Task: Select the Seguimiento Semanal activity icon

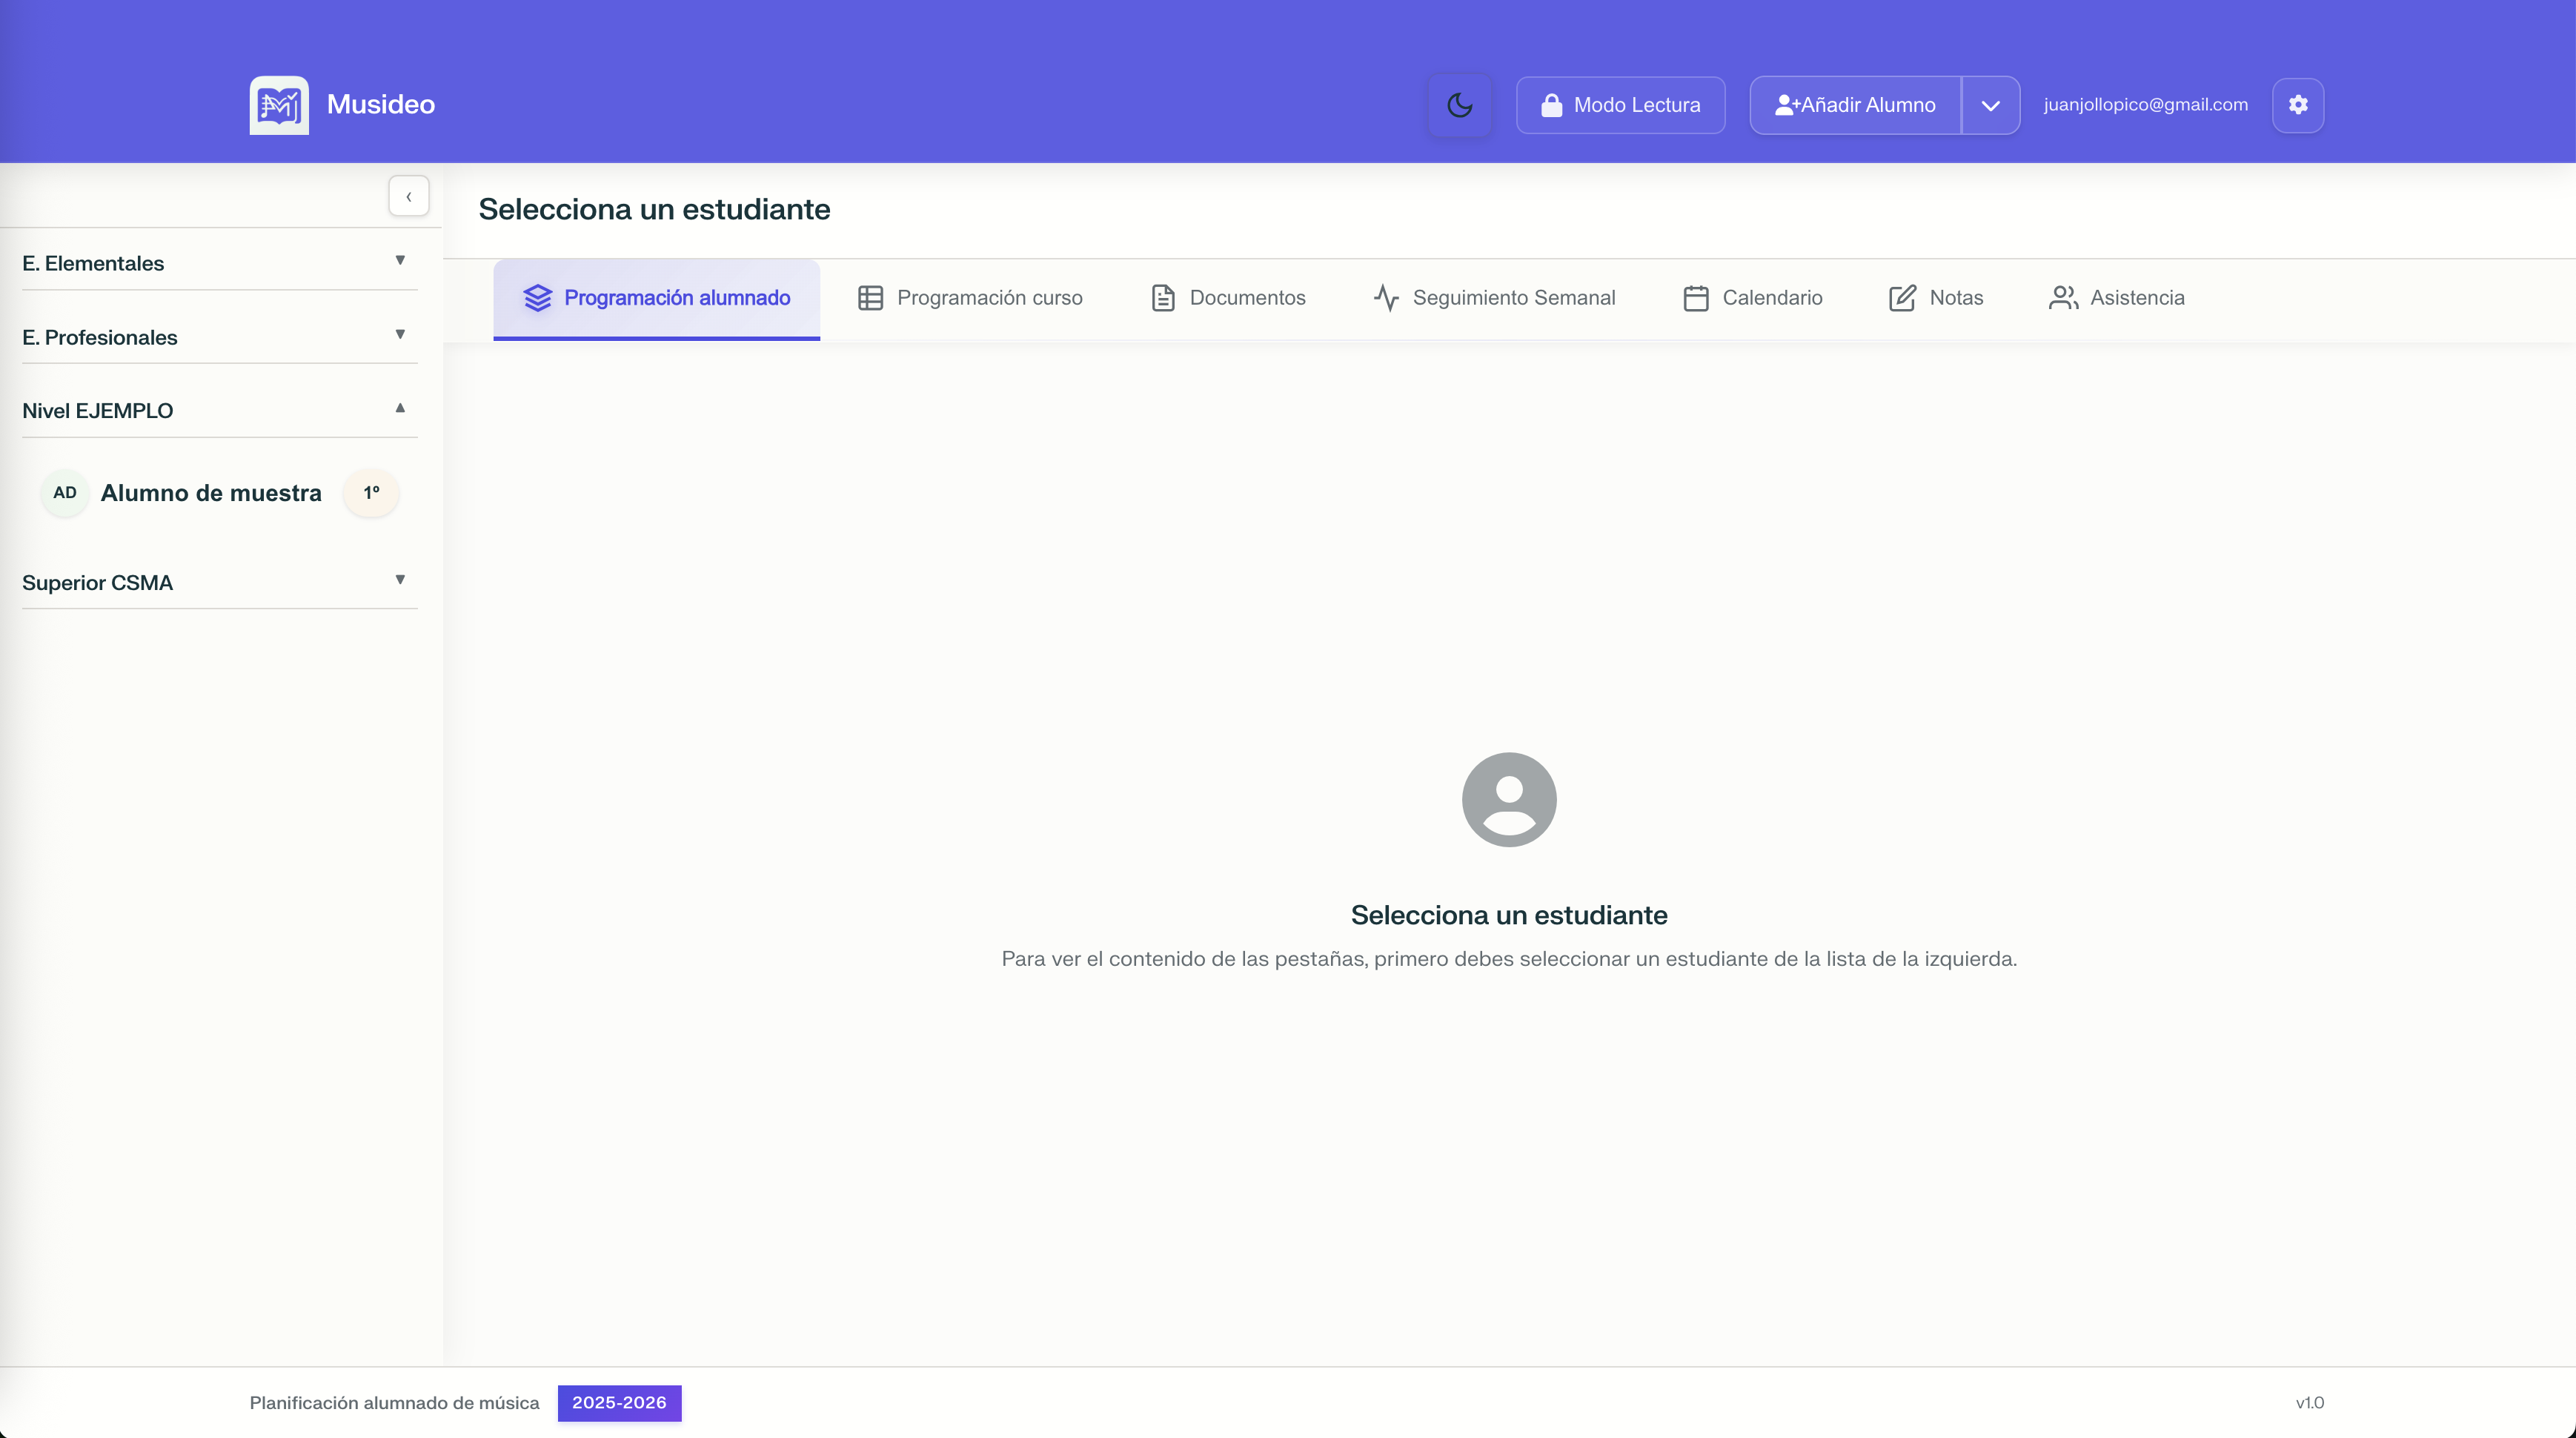Action: [x=1386, y=297]
